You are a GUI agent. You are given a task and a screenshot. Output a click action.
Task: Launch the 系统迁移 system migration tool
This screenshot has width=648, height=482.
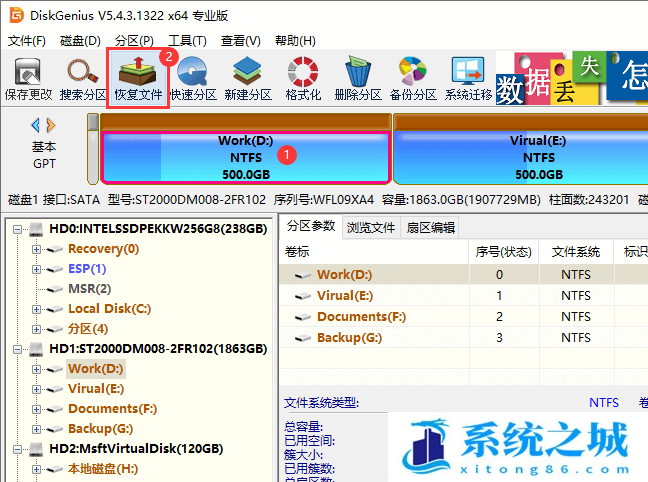coord(468,79)
